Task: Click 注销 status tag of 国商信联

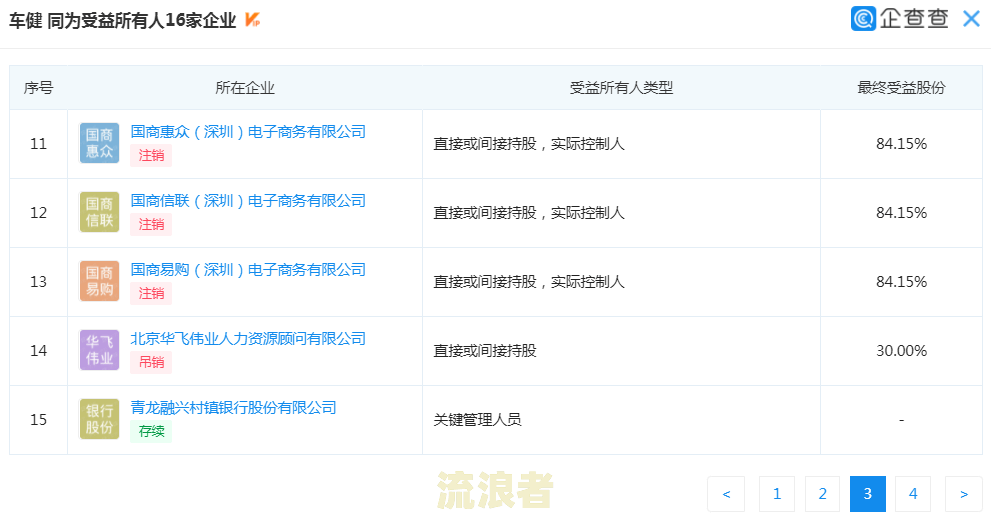Action: point(151,224)
